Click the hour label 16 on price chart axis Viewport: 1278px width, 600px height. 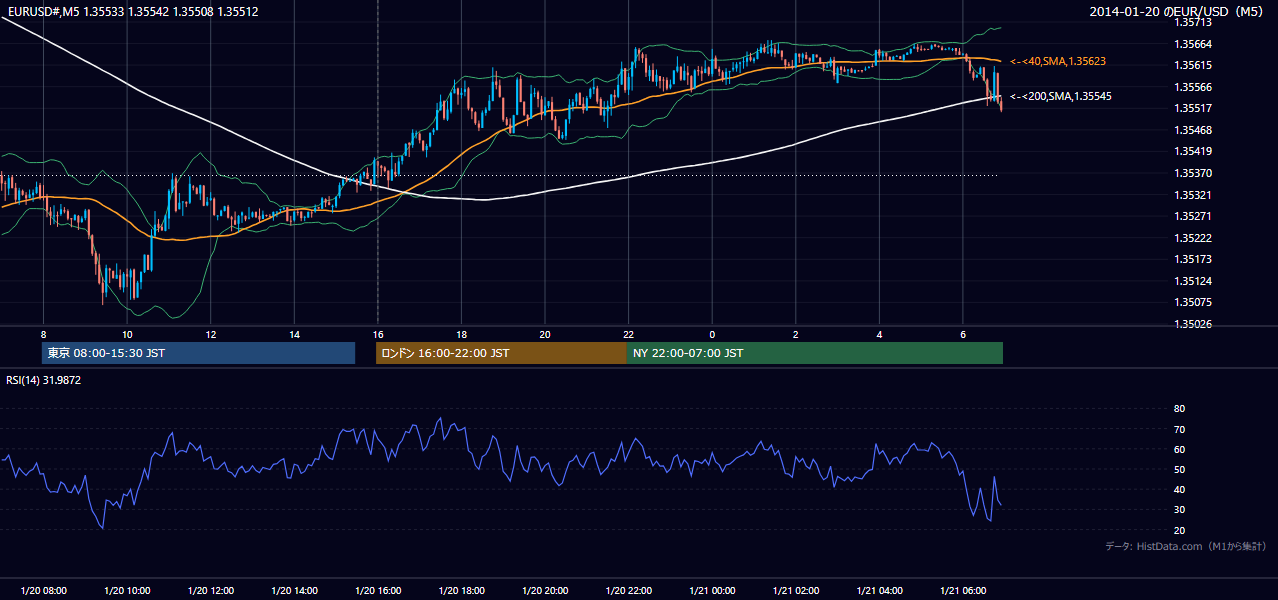pos(378,334)
